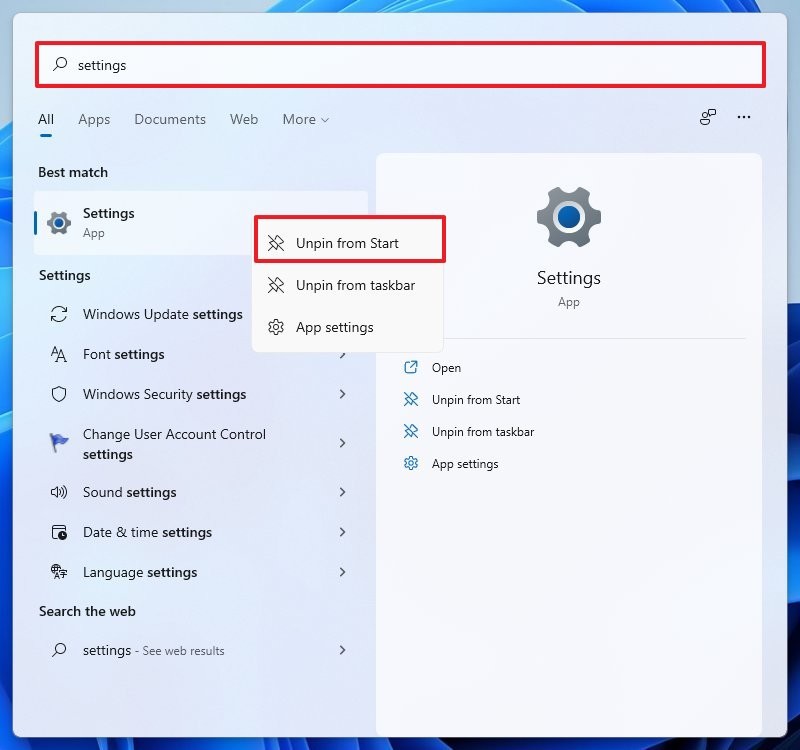This screenshot has height=750, width=800.
Task: Switch to the Apps tab
Action: (94, 119)
